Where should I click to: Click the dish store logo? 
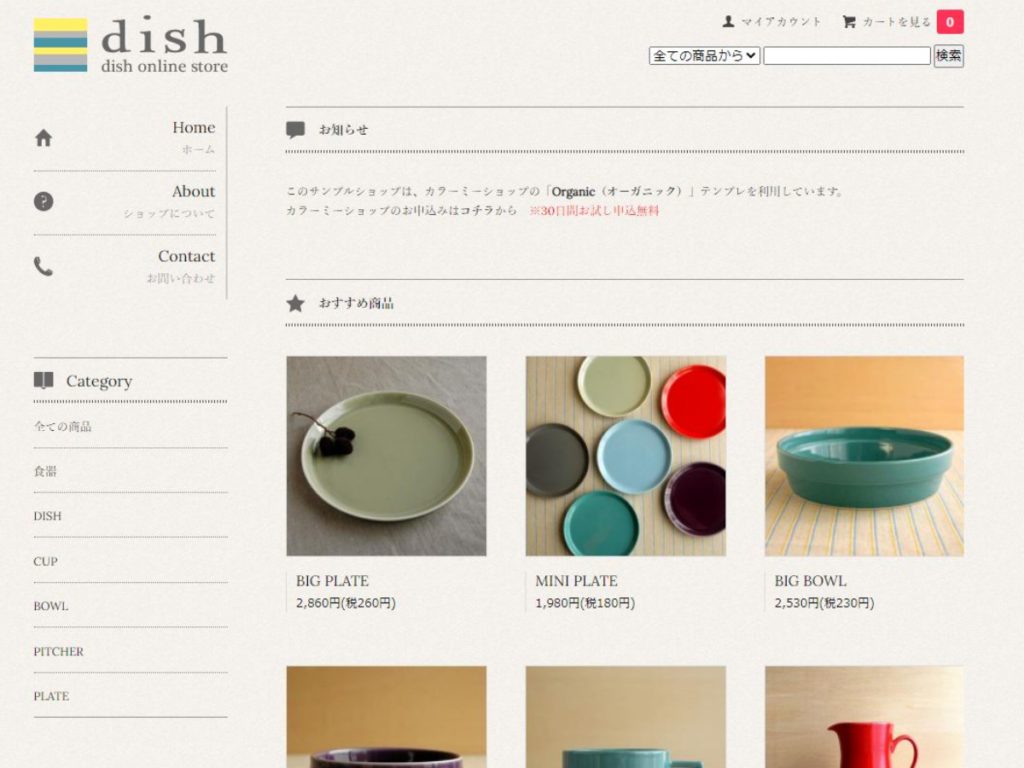pos(131,44)
